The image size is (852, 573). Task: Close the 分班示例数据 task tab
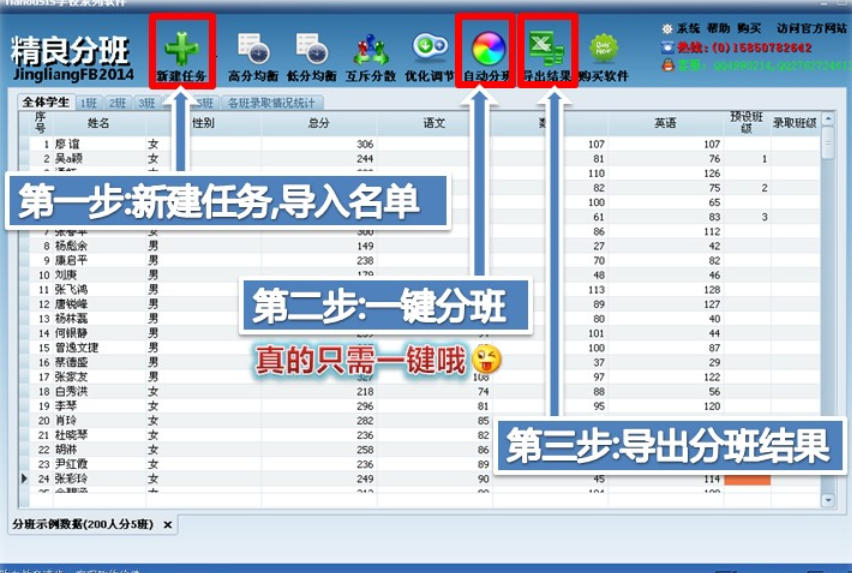point(168,525)
